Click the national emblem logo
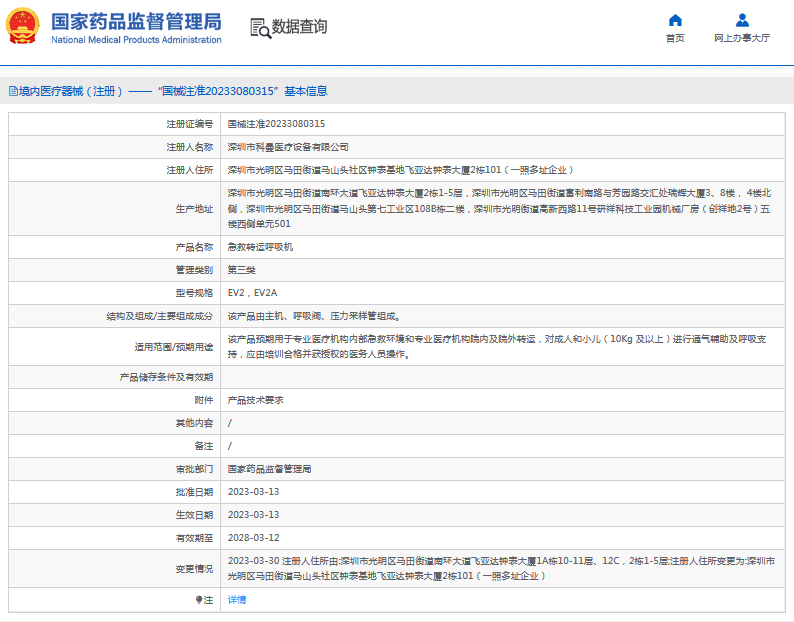794x622 pixels. click(23, 27)
